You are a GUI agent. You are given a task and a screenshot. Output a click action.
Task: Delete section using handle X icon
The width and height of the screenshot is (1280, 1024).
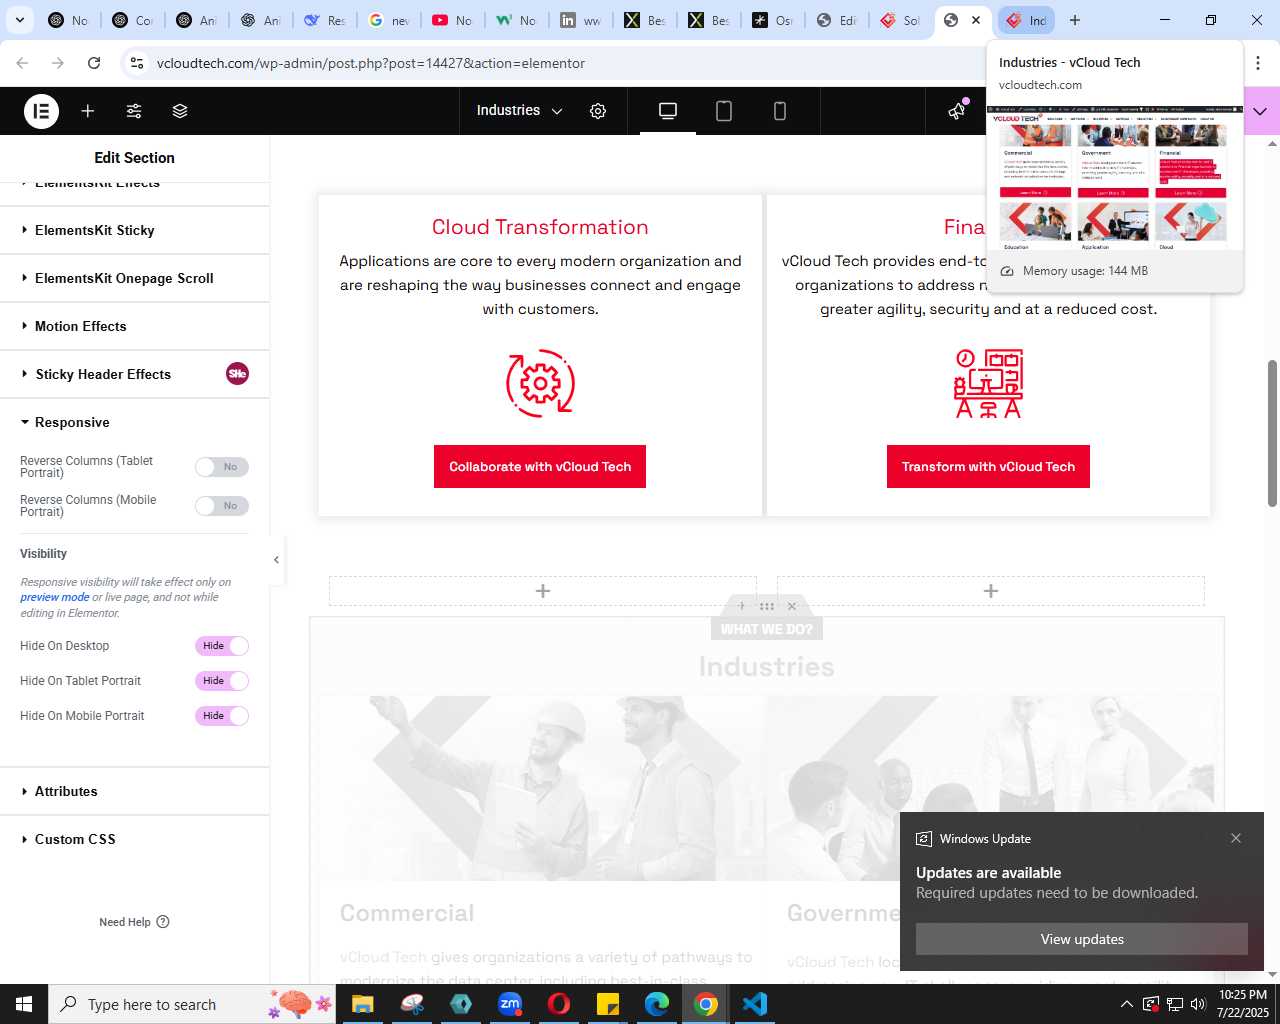792,606
